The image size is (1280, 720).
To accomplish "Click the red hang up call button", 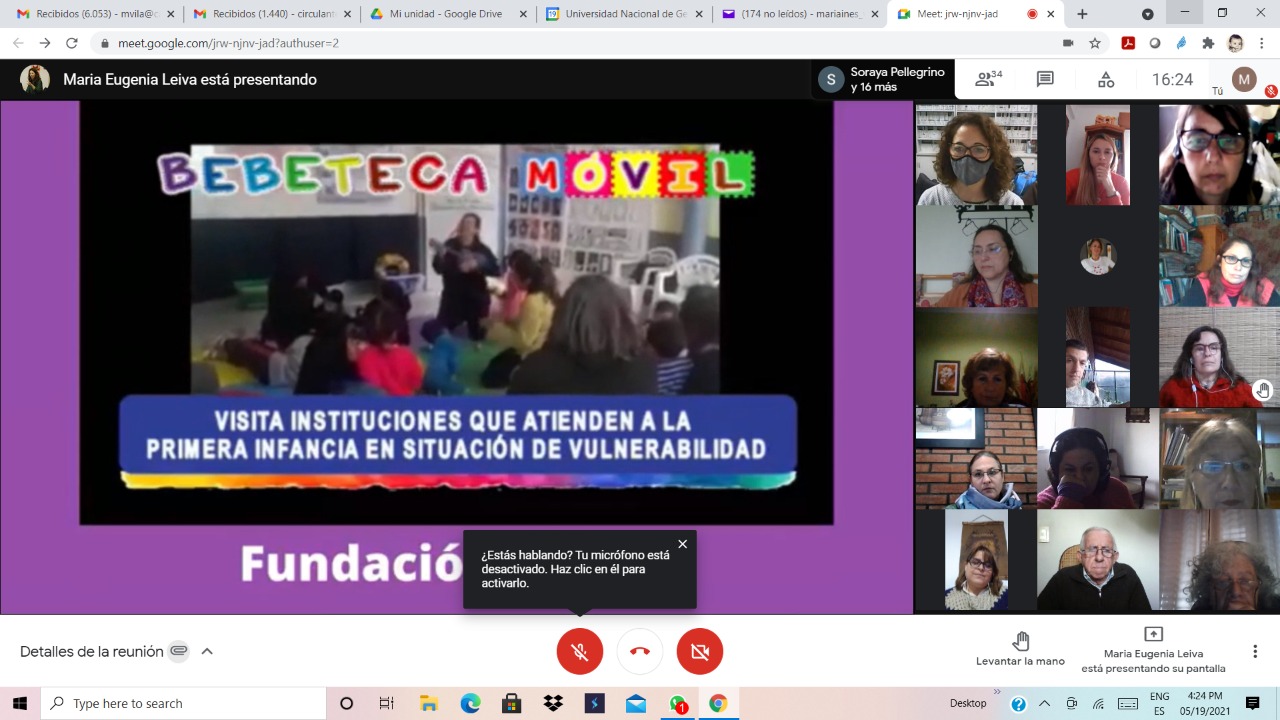I will tap(640, 651).
